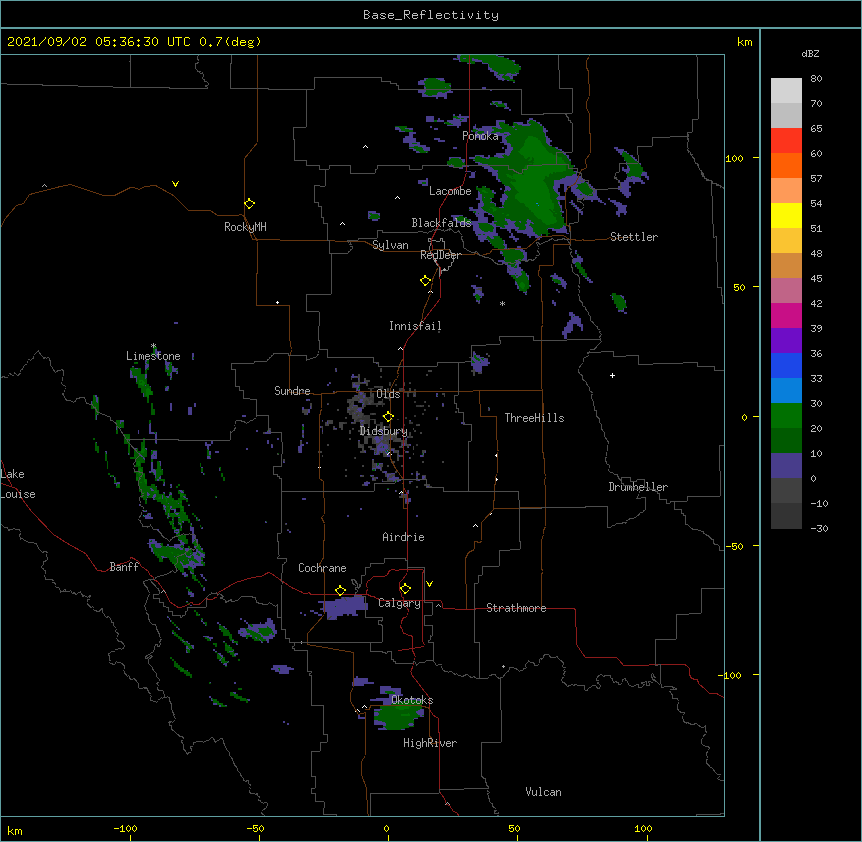Click the ThreeHills label
Viewport: 862px width, 842px height.
coord(534,418)
